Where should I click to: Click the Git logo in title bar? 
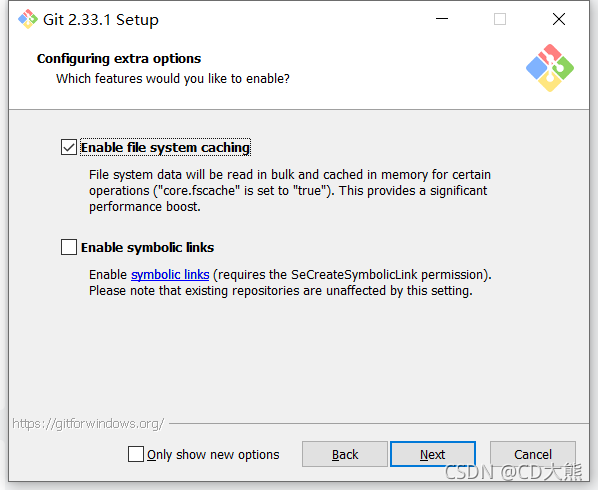tap(28, 19)
